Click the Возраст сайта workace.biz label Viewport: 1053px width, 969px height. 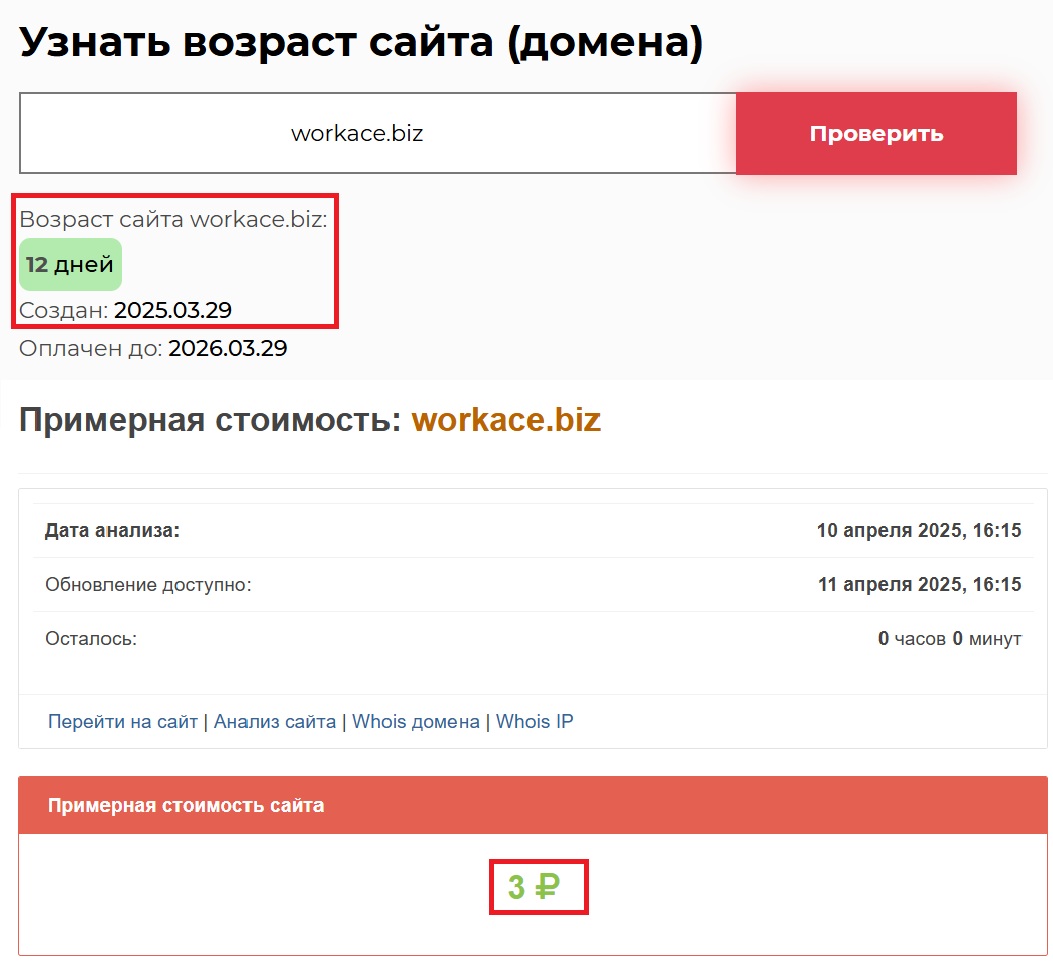pos(173,220)
